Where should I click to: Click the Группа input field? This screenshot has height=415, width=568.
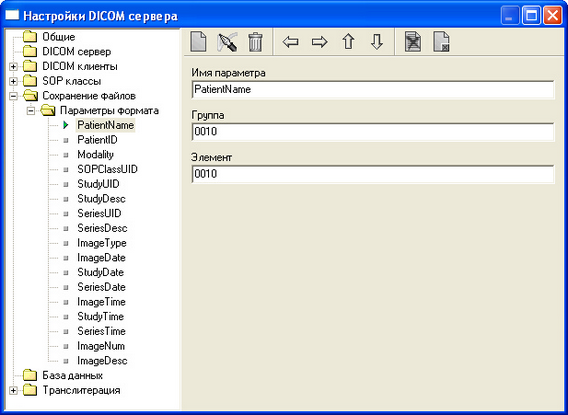[x=373, y=131]
